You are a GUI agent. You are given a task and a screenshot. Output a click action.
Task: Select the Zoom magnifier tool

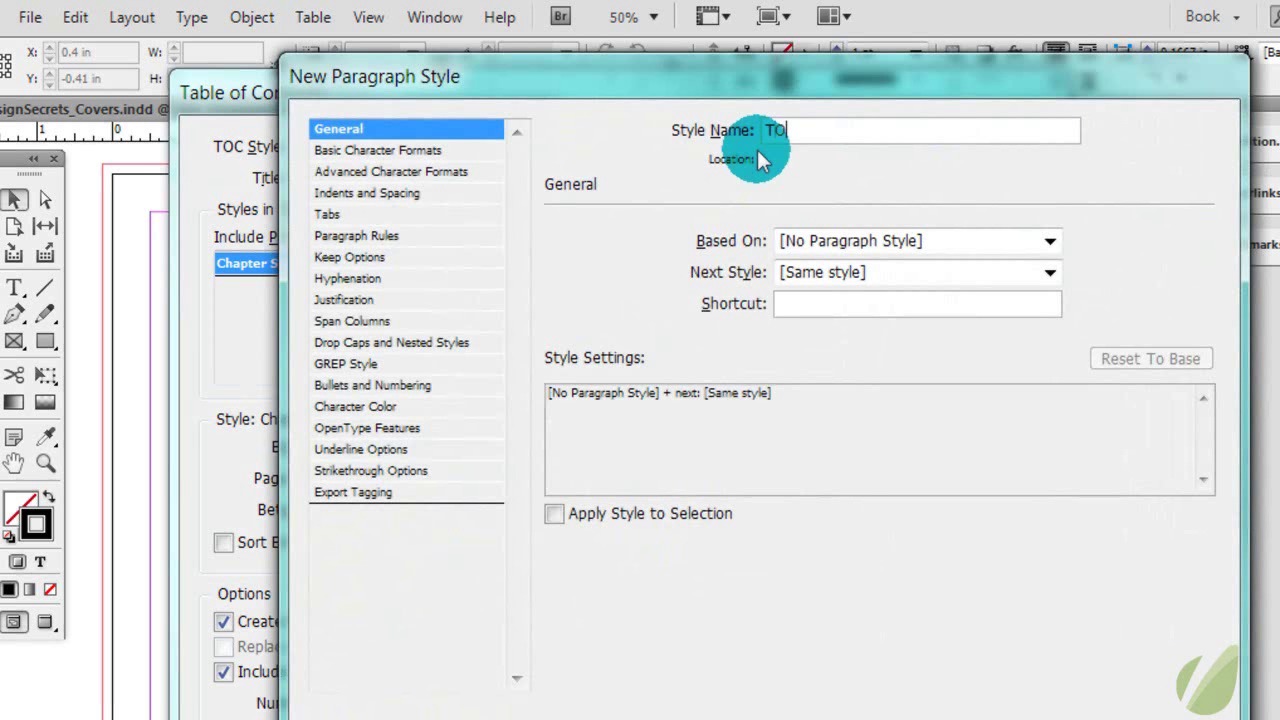coord(45,463)
